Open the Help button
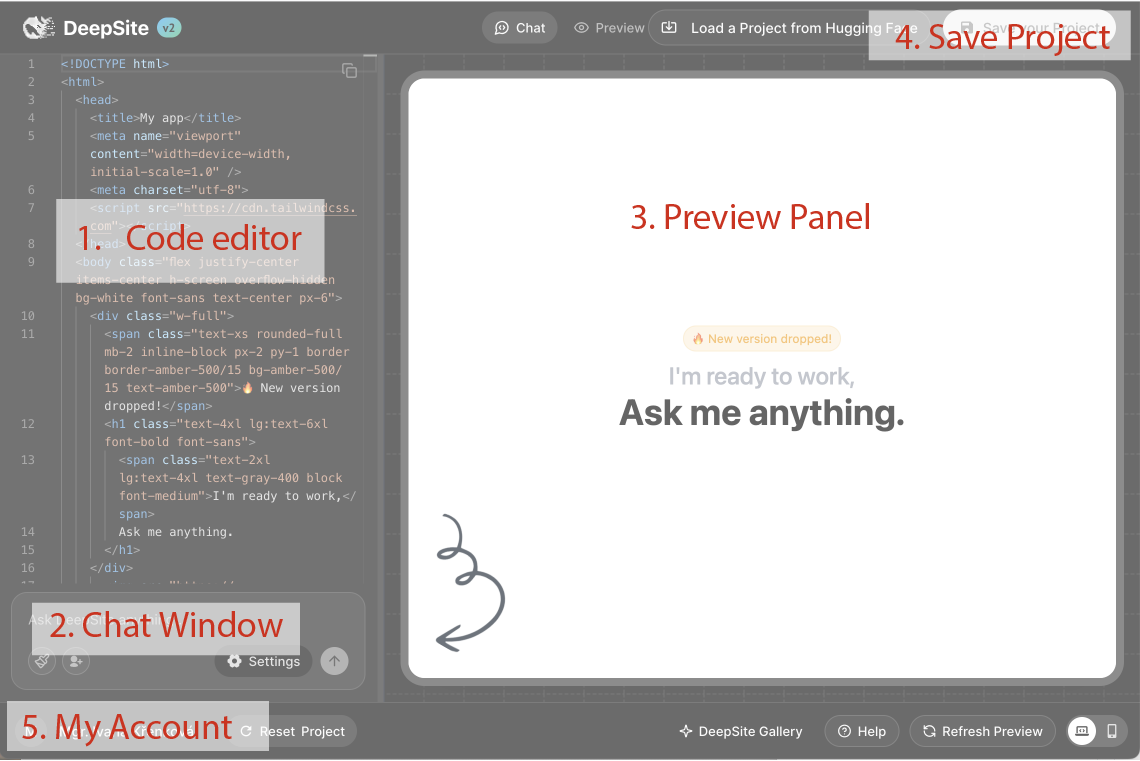1140x761 pixels. click(862, 731)
